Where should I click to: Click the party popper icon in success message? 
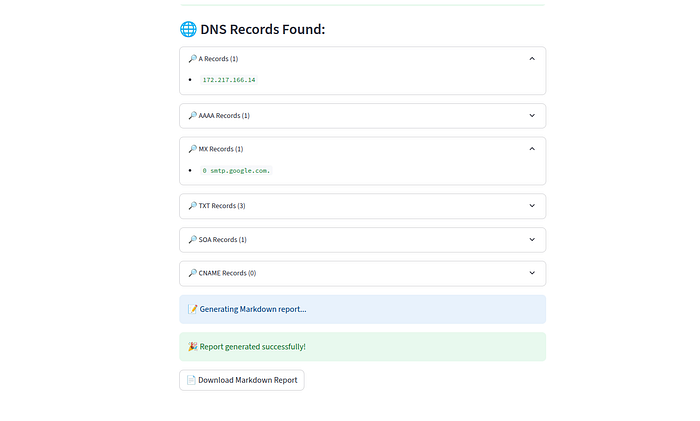(x=192, y=347)
